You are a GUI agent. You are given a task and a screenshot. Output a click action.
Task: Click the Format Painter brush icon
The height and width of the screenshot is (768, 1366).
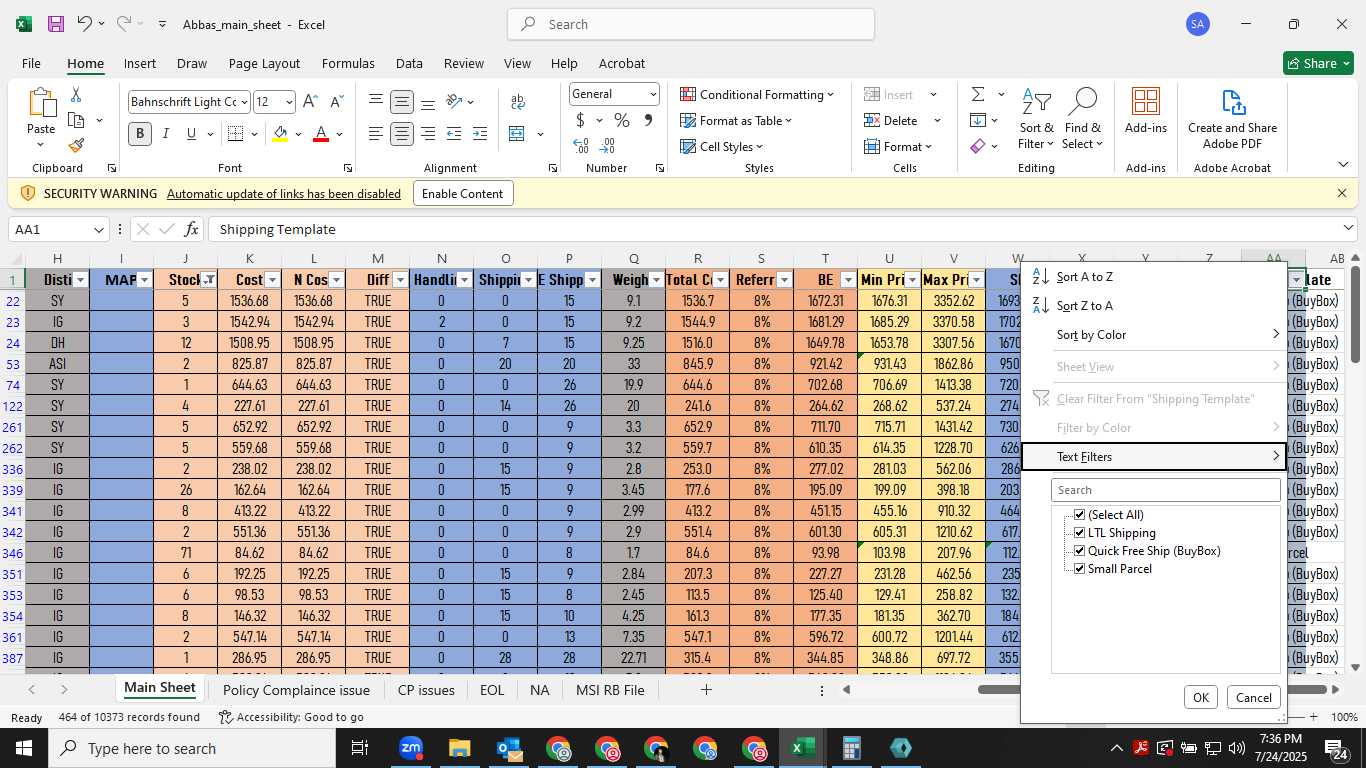pos(76,146)
